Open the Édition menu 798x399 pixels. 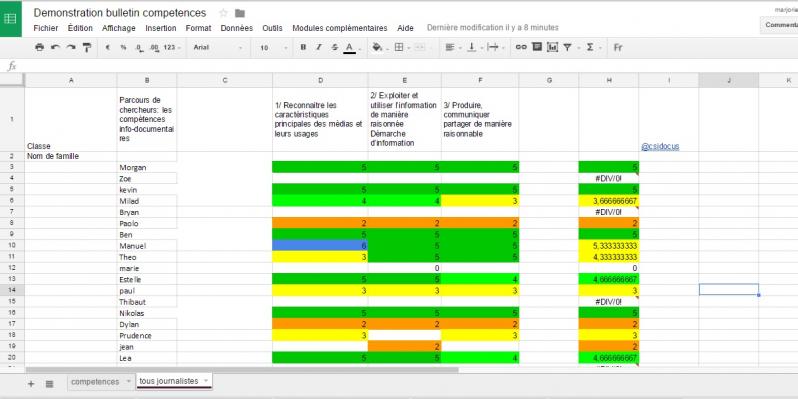click(80, 28)
